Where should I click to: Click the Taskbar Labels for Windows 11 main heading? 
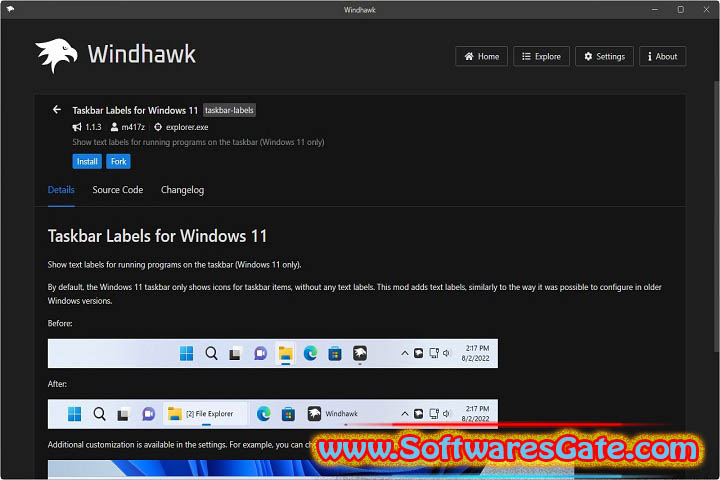[x=158, y=236]
